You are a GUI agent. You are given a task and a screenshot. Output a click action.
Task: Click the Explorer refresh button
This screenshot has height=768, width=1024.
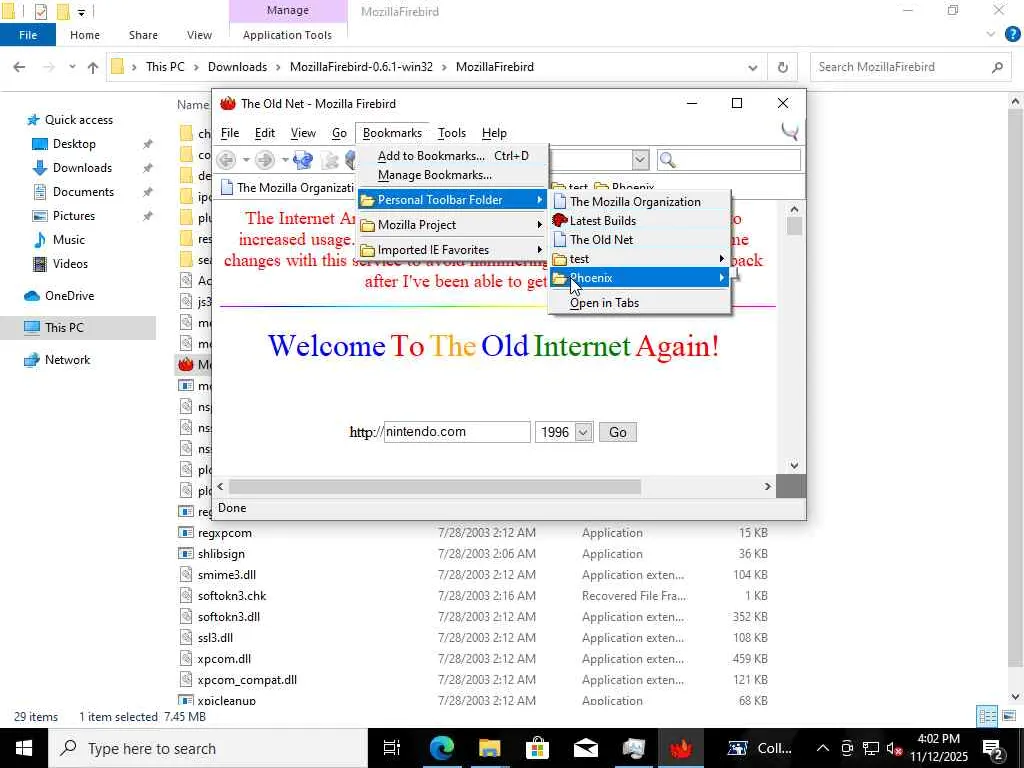[782, 67]
